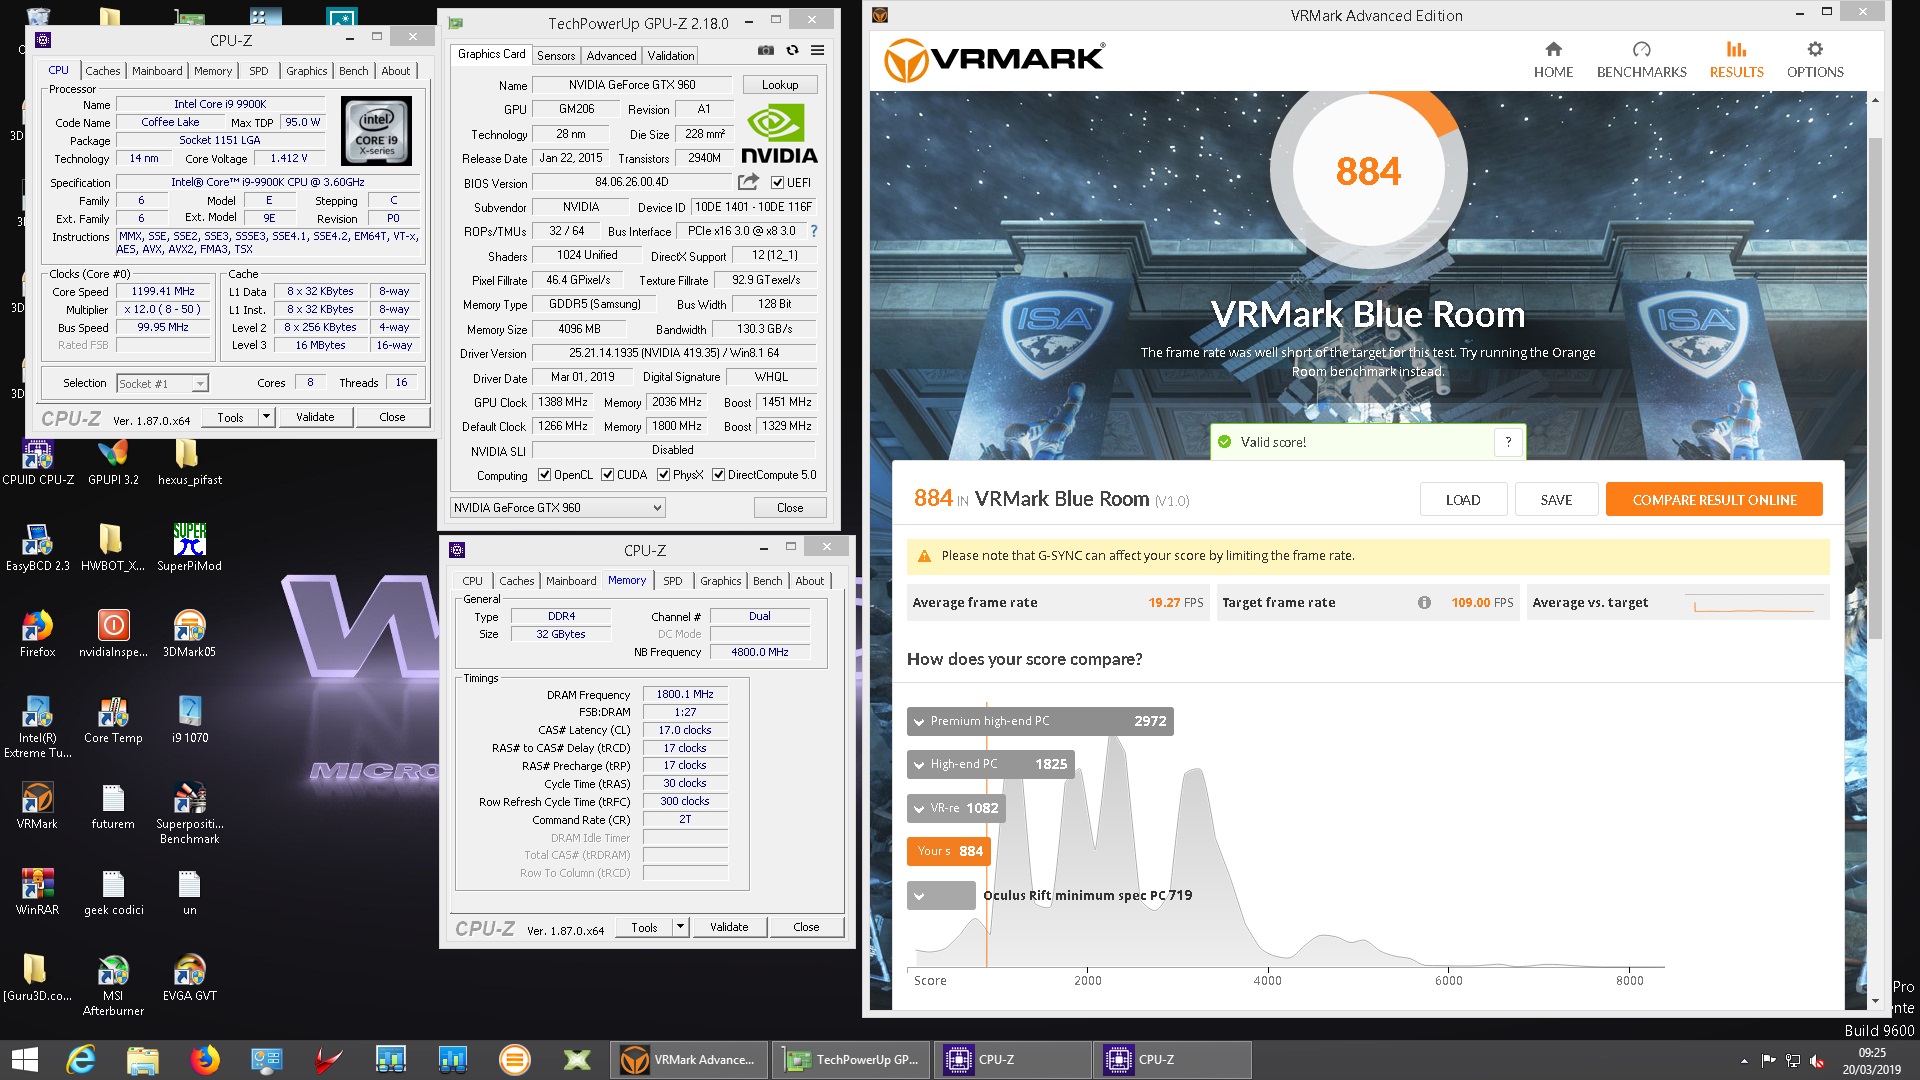Viewport: 1920px width, 1080px height.
Task: Click the GPU name field NVIDIA GeForce GTX 960
Action: [x=632, y=85]
